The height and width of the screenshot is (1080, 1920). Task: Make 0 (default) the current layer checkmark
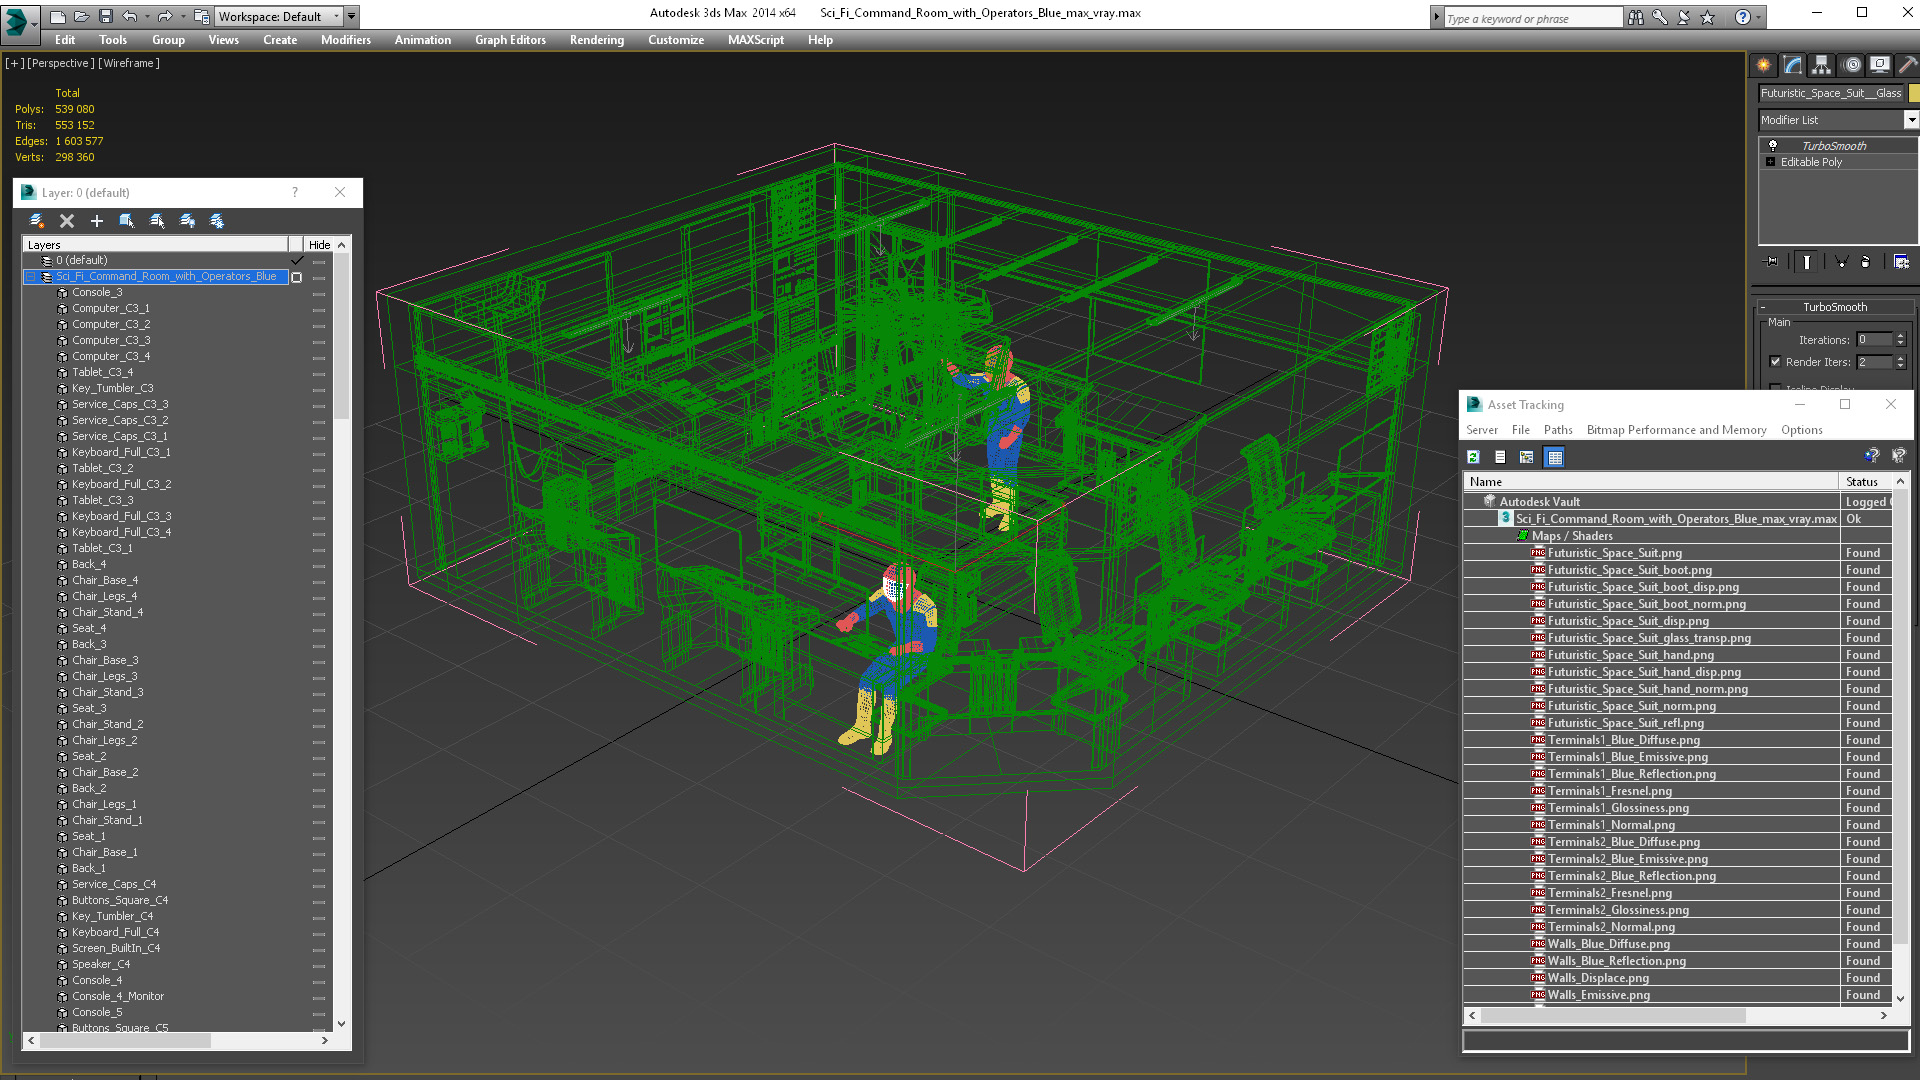coord(297,260)
